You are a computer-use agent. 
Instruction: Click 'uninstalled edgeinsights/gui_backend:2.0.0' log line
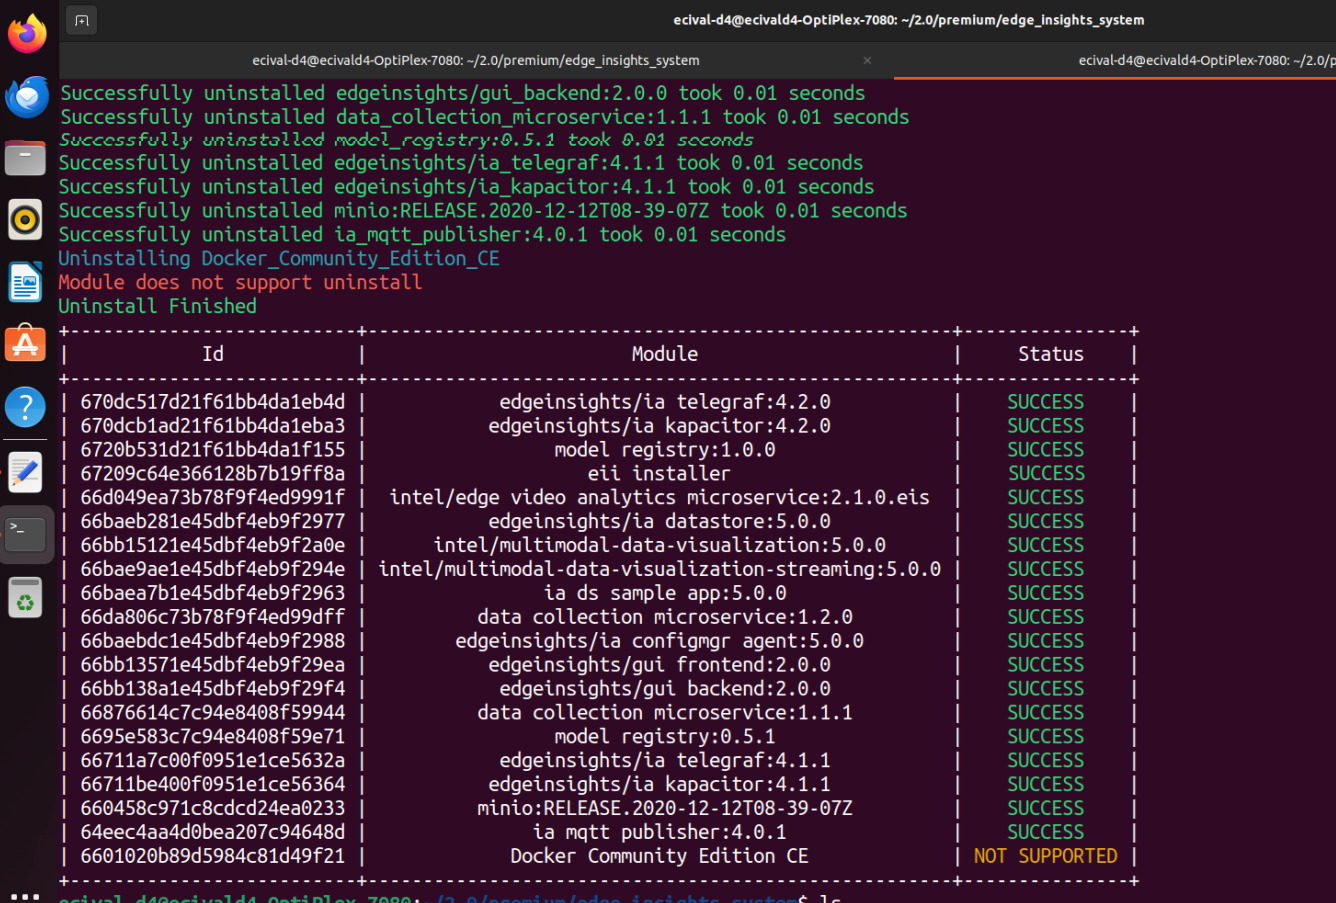coord(462,94)
